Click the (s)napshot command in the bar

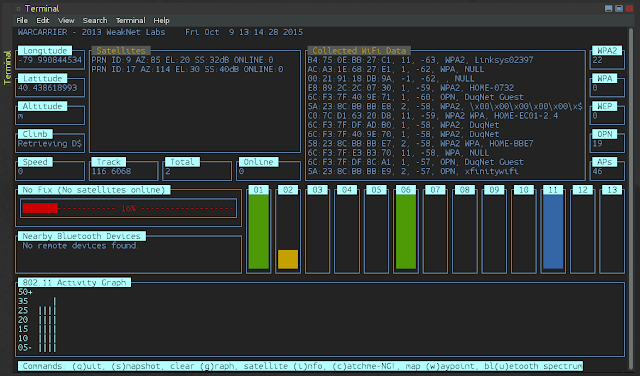(133, 366)
